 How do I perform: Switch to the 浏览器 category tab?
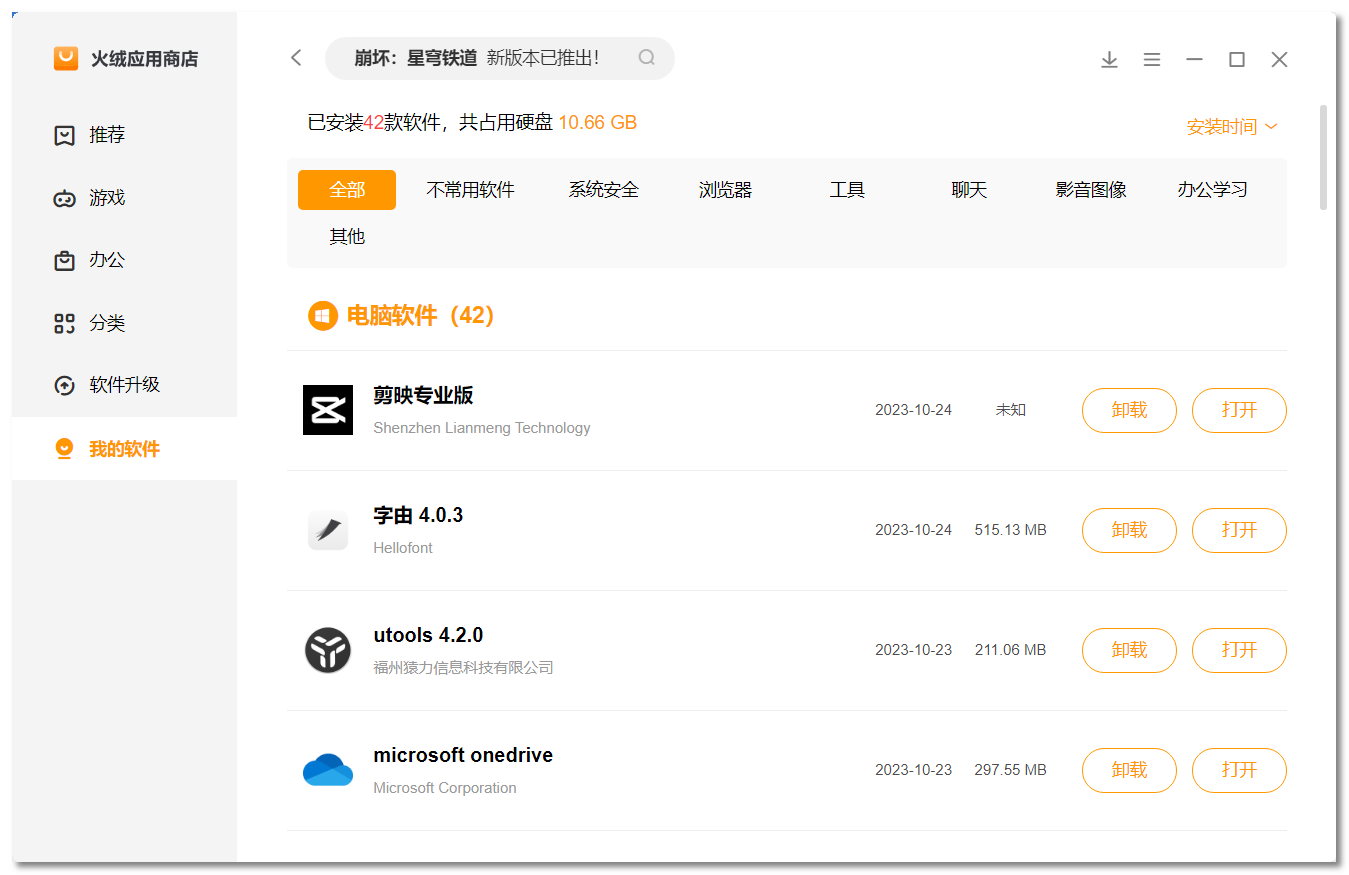click(725, 190)
